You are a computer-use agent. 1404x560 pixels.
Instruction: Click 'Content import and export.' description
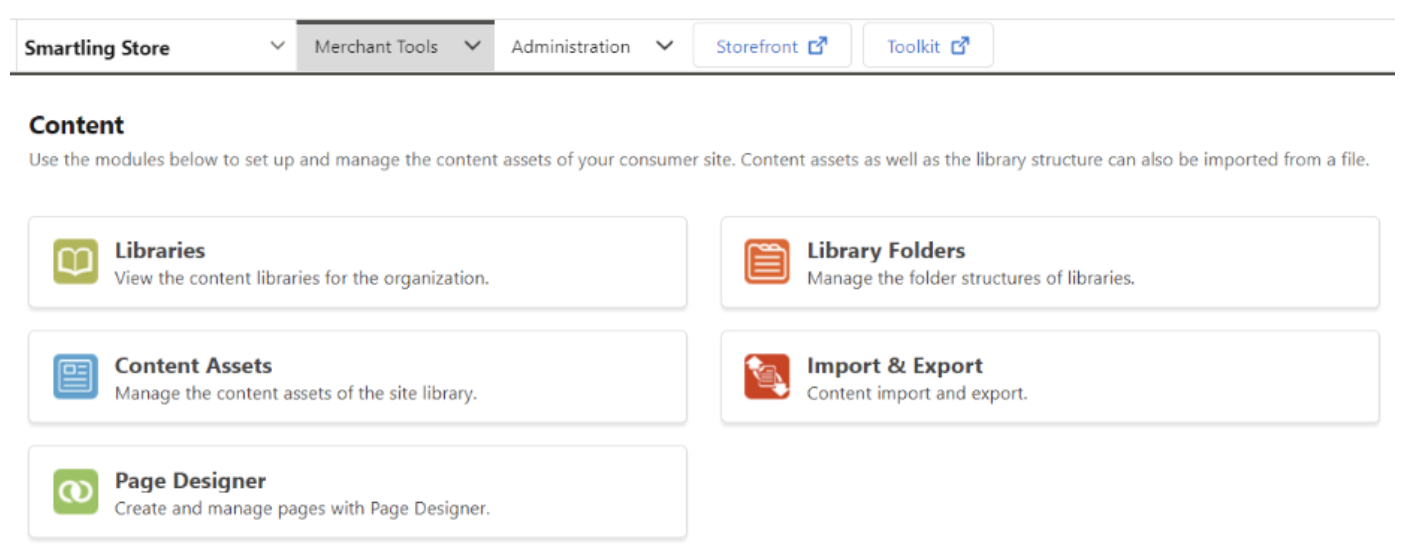(x=917, y=393)
